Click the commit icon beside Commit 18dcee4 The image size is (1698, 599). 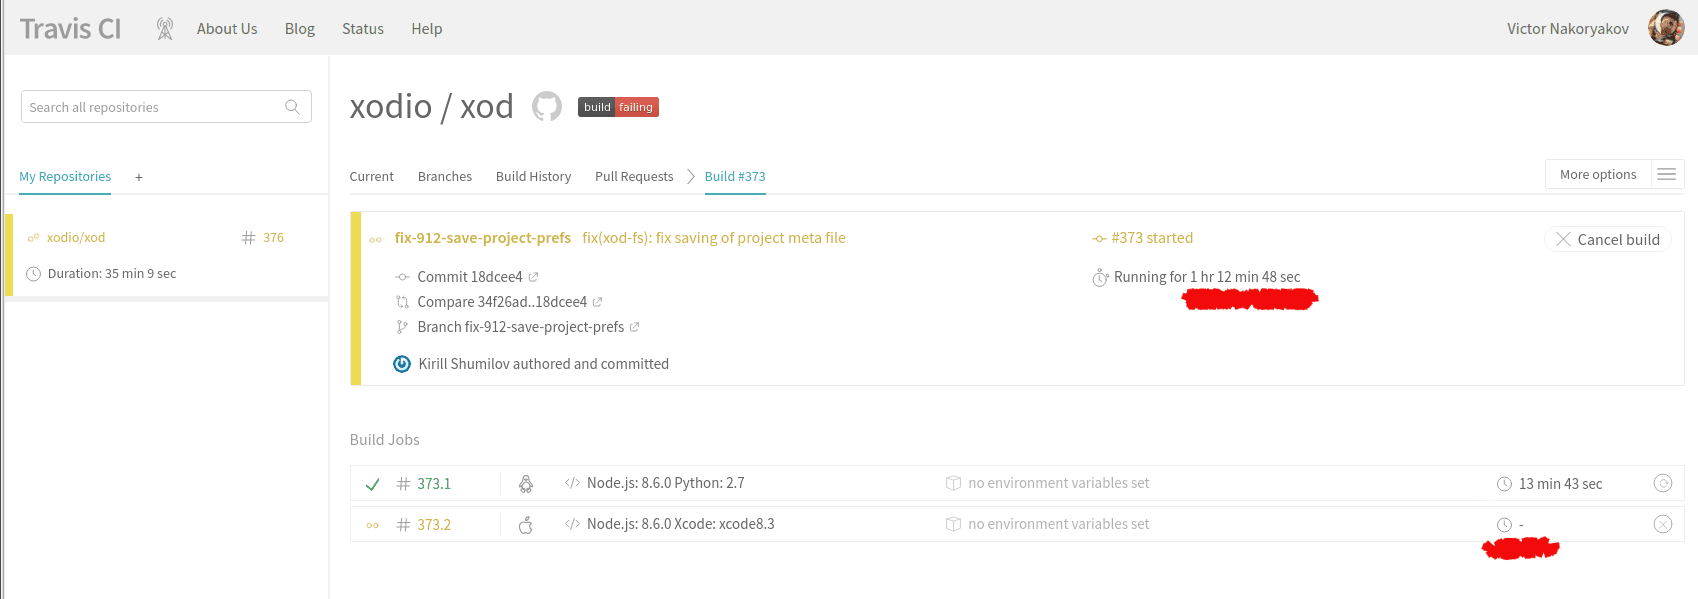[402, 277]
